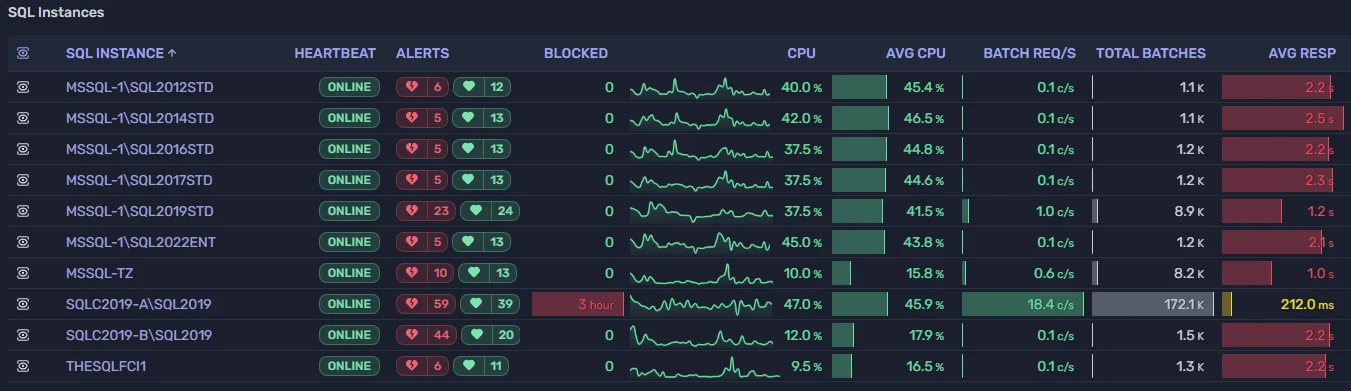Sort by the BATCH REQ/S column header
The image size is (1351, 391).
[x=1030, y=53]
